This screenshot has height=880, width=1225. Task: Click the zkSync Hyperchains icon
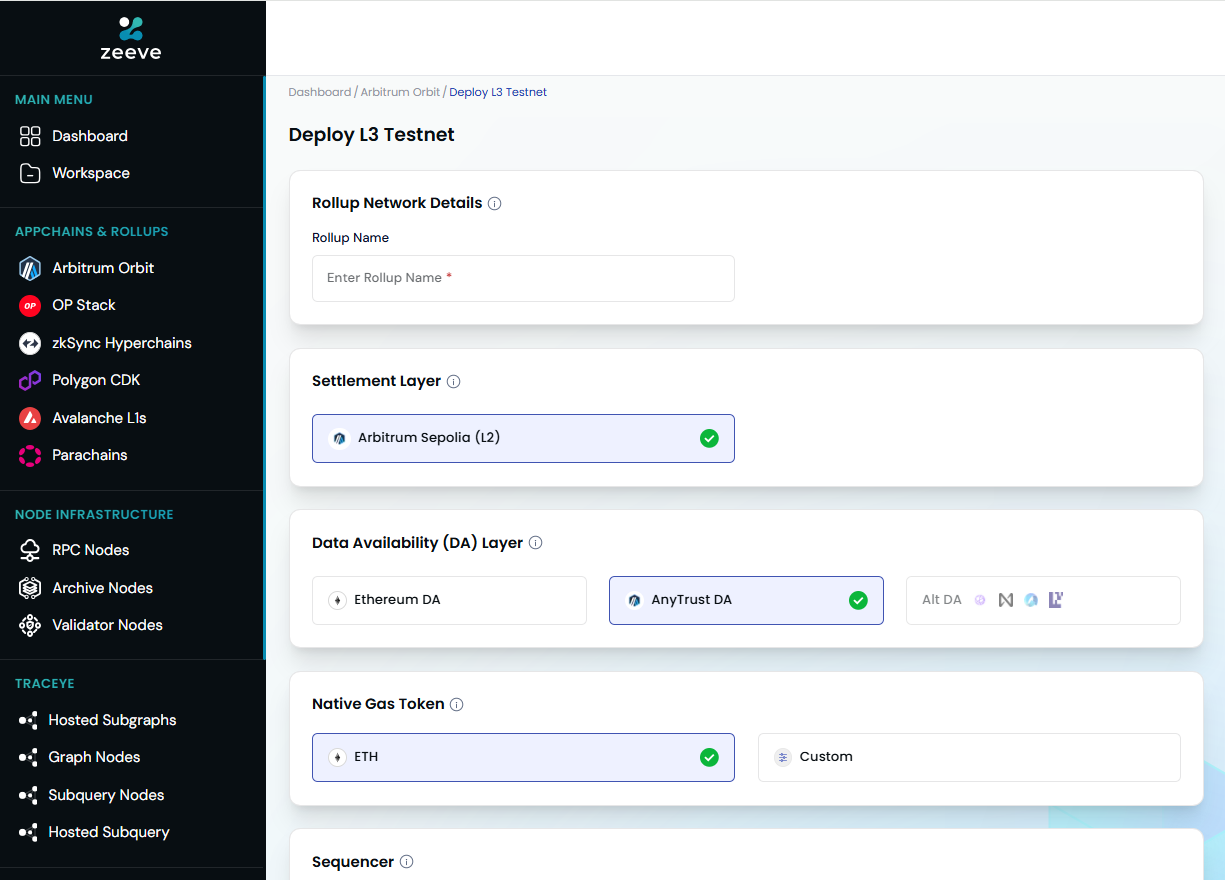pyautogui.click(x=30, y=343)
